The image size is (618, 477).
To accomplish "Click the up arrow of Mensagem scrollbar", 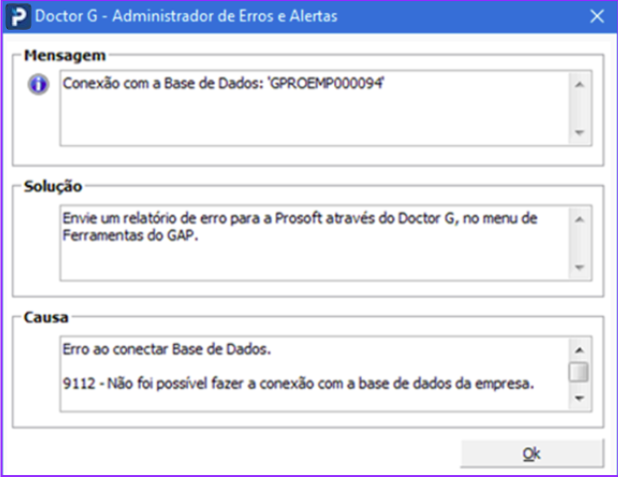I will pyautogui.click(x=579, y=84).
